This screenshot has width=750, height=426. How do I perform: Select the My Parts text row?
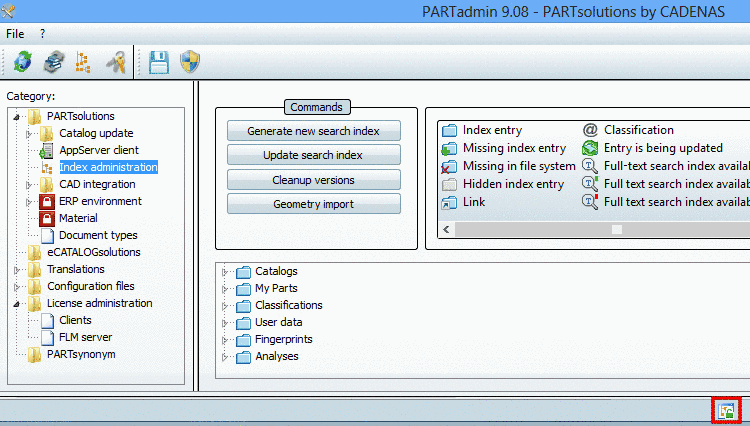pos(276,288)
